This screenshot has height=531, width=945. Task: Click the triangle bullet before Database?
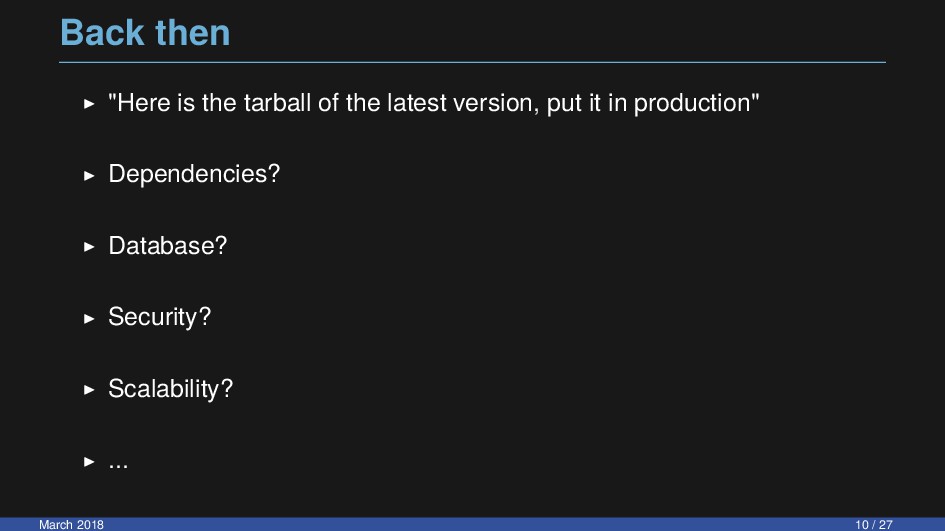(x=89, y=247)
